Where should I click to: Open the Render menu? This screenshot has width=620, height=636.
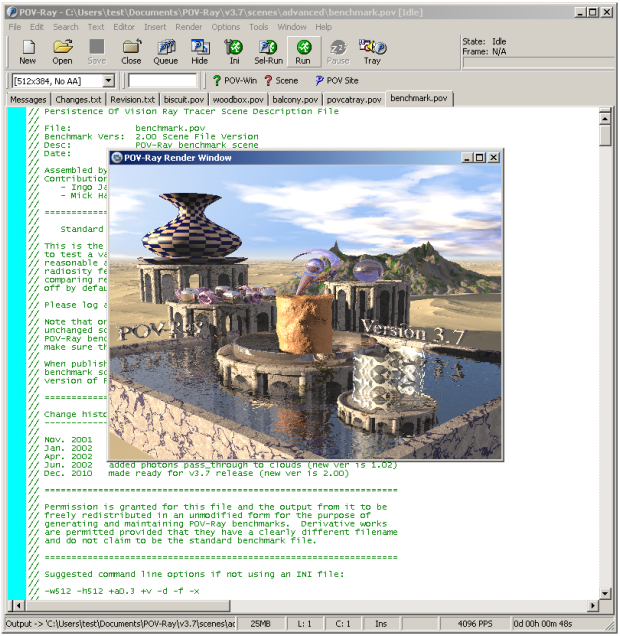[189, 27]
